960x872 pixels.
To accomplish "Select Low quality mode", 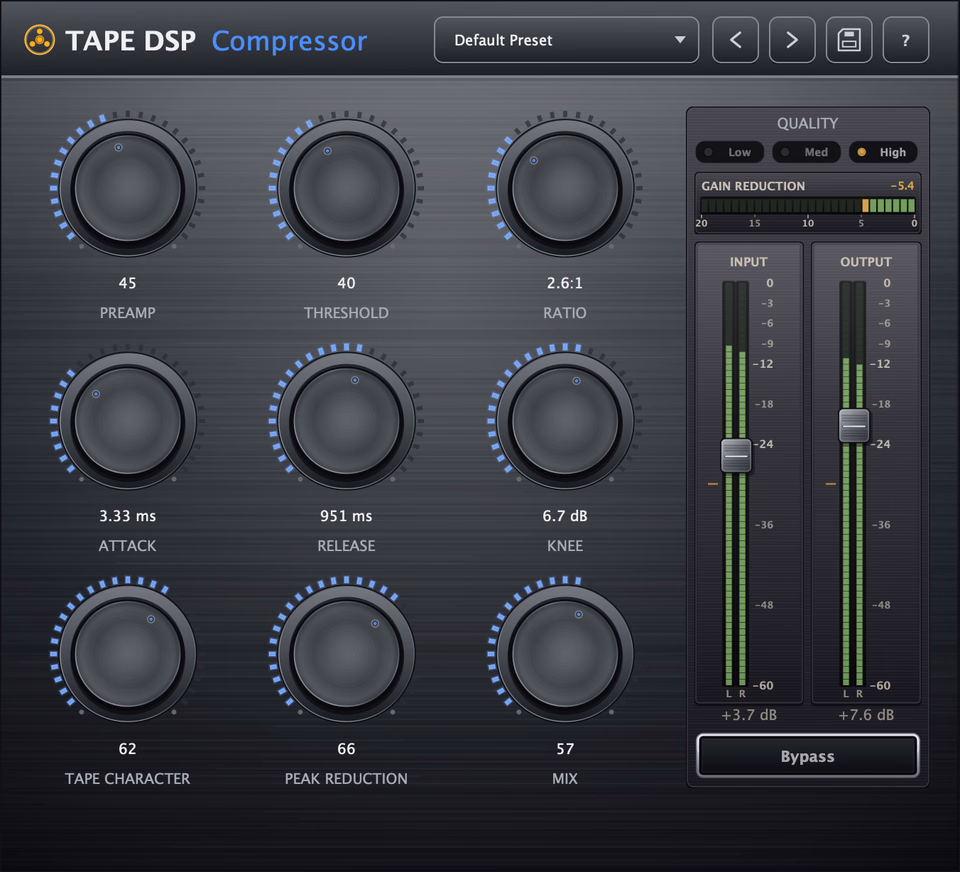I will point(730,152).
